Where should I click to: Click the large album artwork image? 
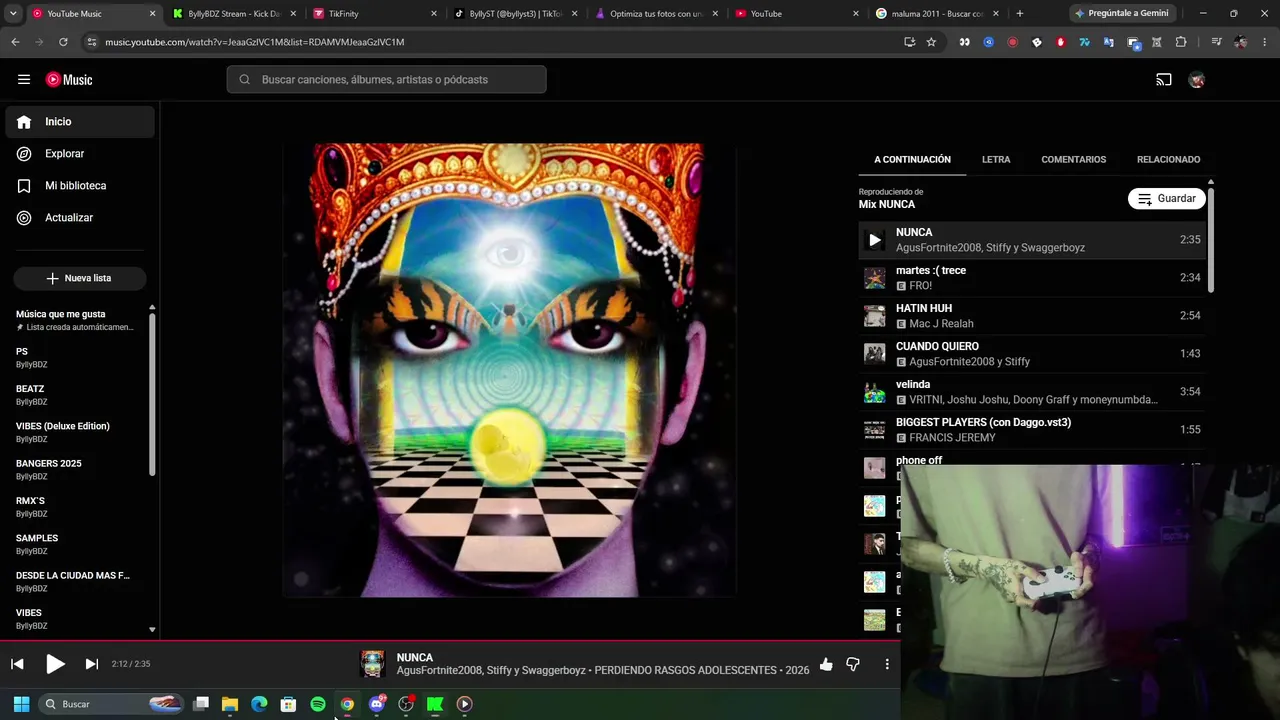pos(509,370)
